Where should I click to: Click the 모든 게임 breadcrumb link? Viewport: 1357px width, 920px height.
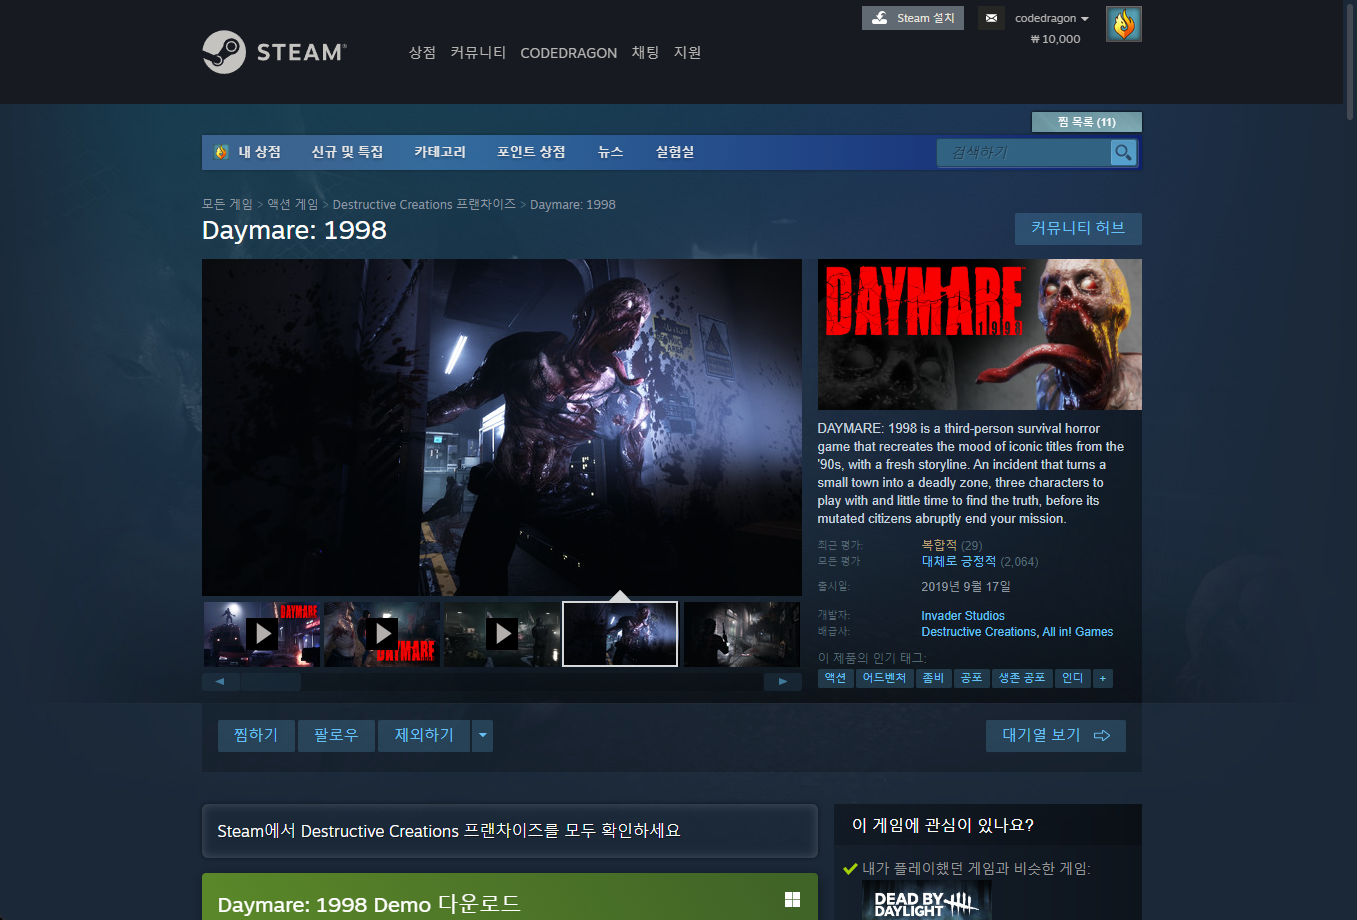point(228,204)
